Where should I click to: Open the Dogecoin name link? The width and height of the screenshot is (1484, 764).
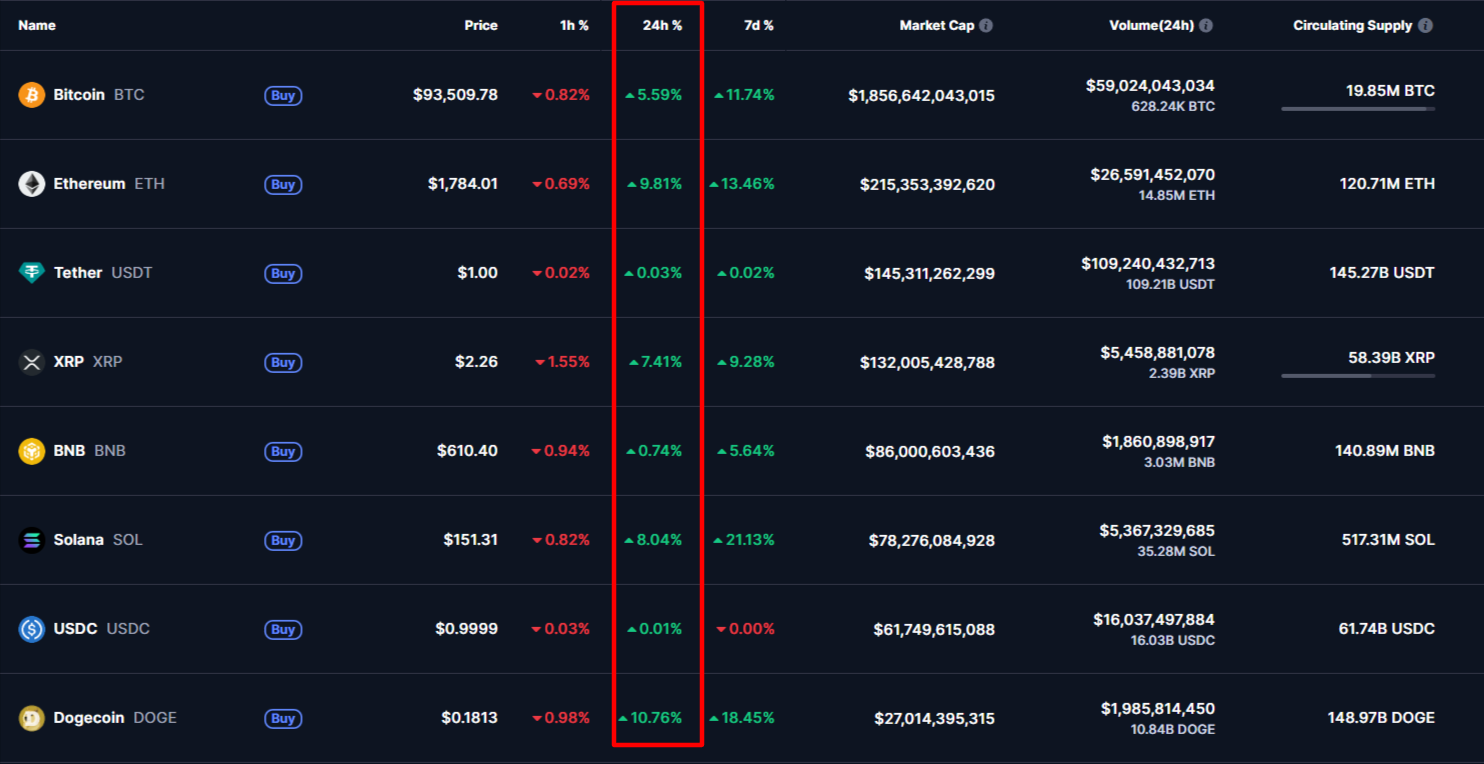coord(89,718)
